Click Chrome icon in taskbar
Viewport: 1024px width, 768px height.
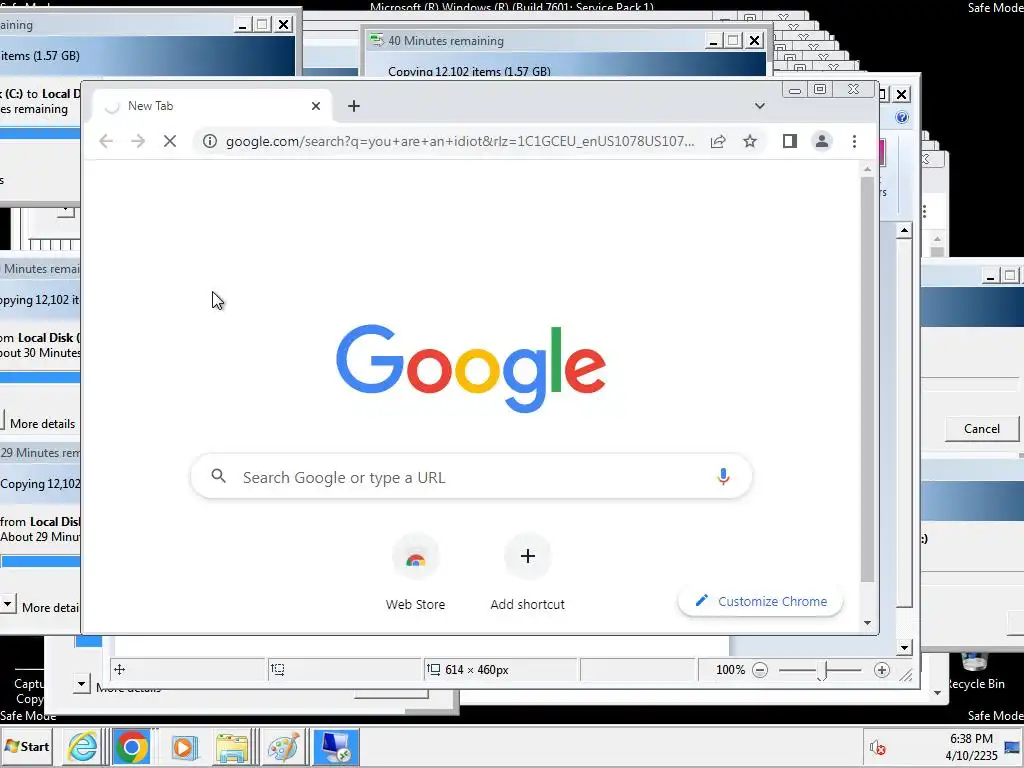(131, 746)
